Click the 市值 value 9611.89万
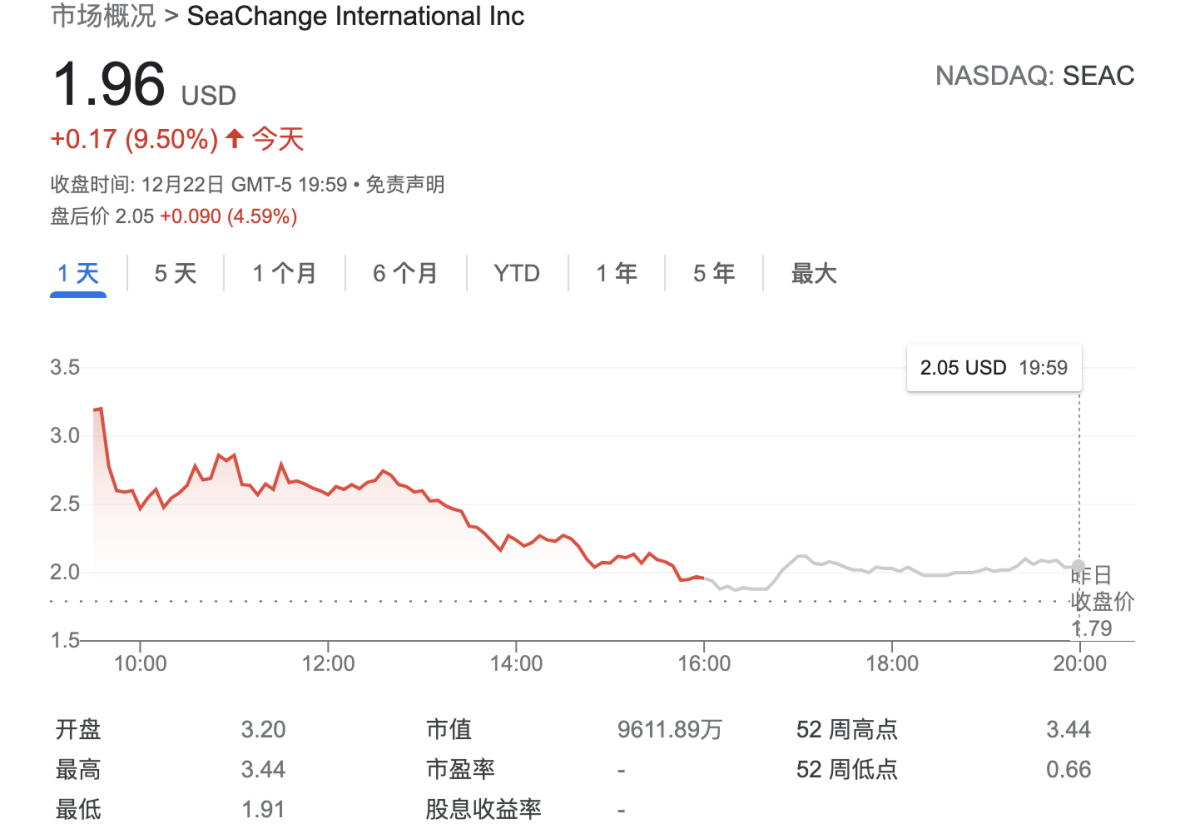Screen dimensions: 1195x834 669,730
